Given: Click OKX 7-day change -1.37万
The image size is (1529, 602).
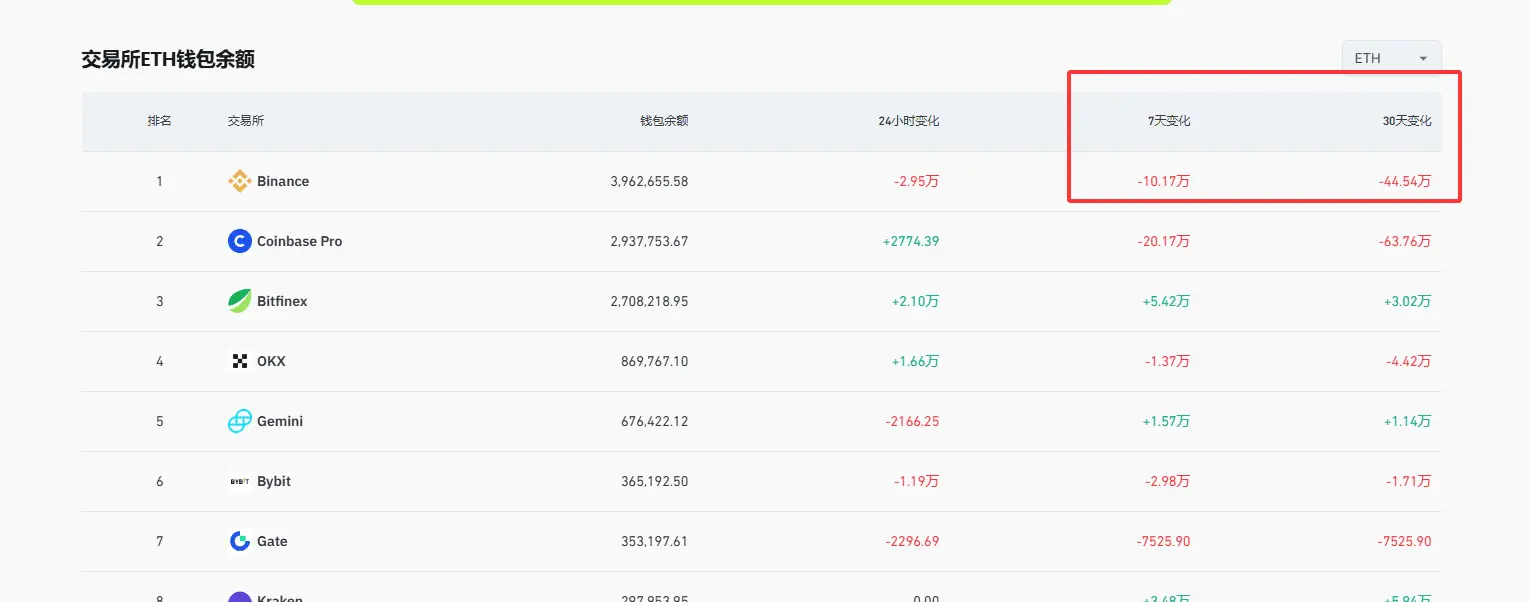Looking at the screenshot, I should click(x=1168, y=361).
